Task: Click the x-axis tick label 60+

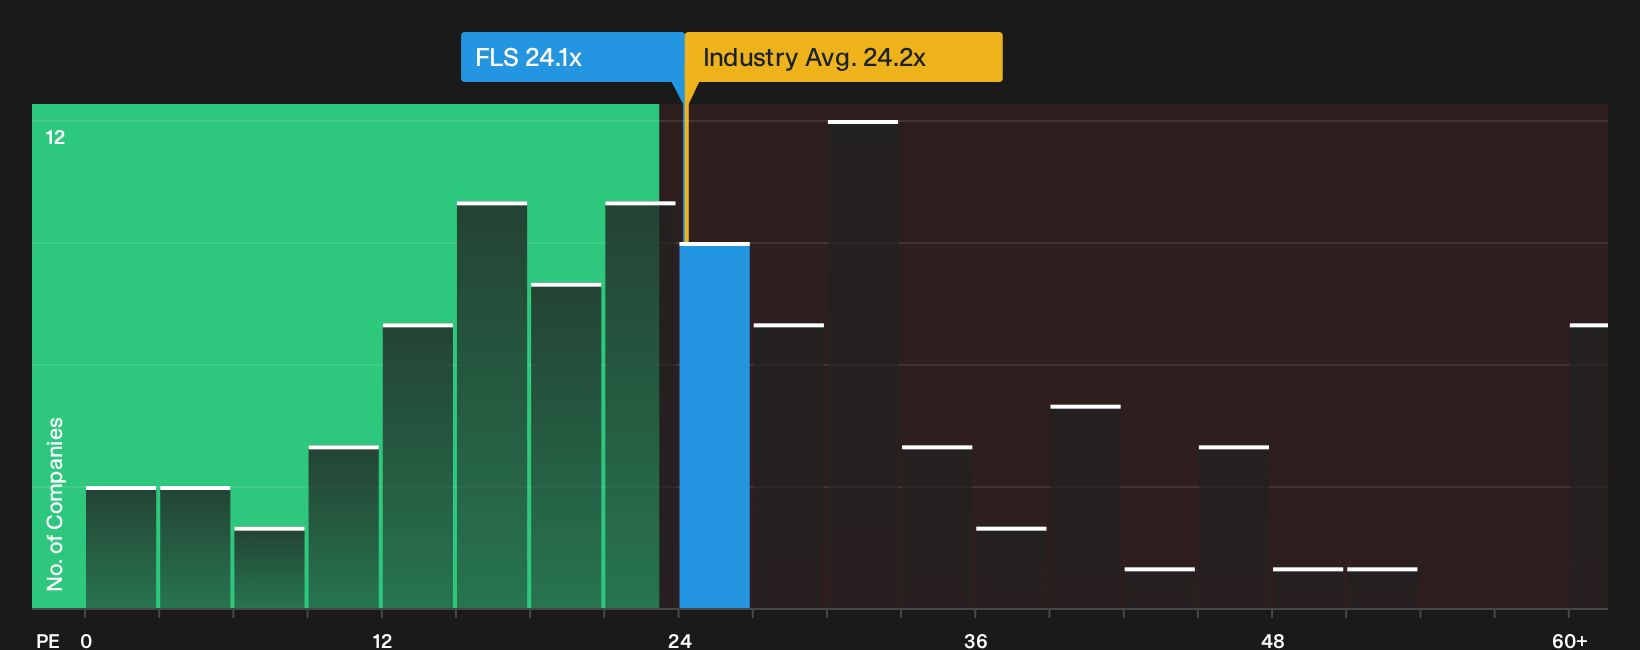Action: (1569, 640)
